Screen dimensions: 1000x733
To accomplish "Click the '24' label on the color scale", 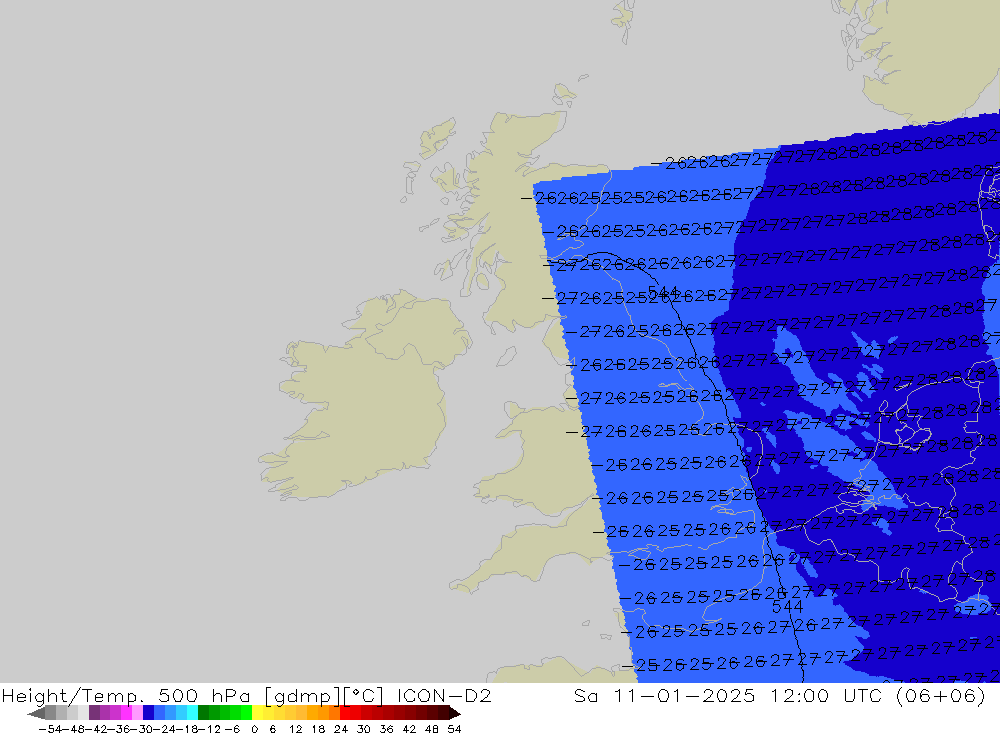I will (x=341, y=729).
